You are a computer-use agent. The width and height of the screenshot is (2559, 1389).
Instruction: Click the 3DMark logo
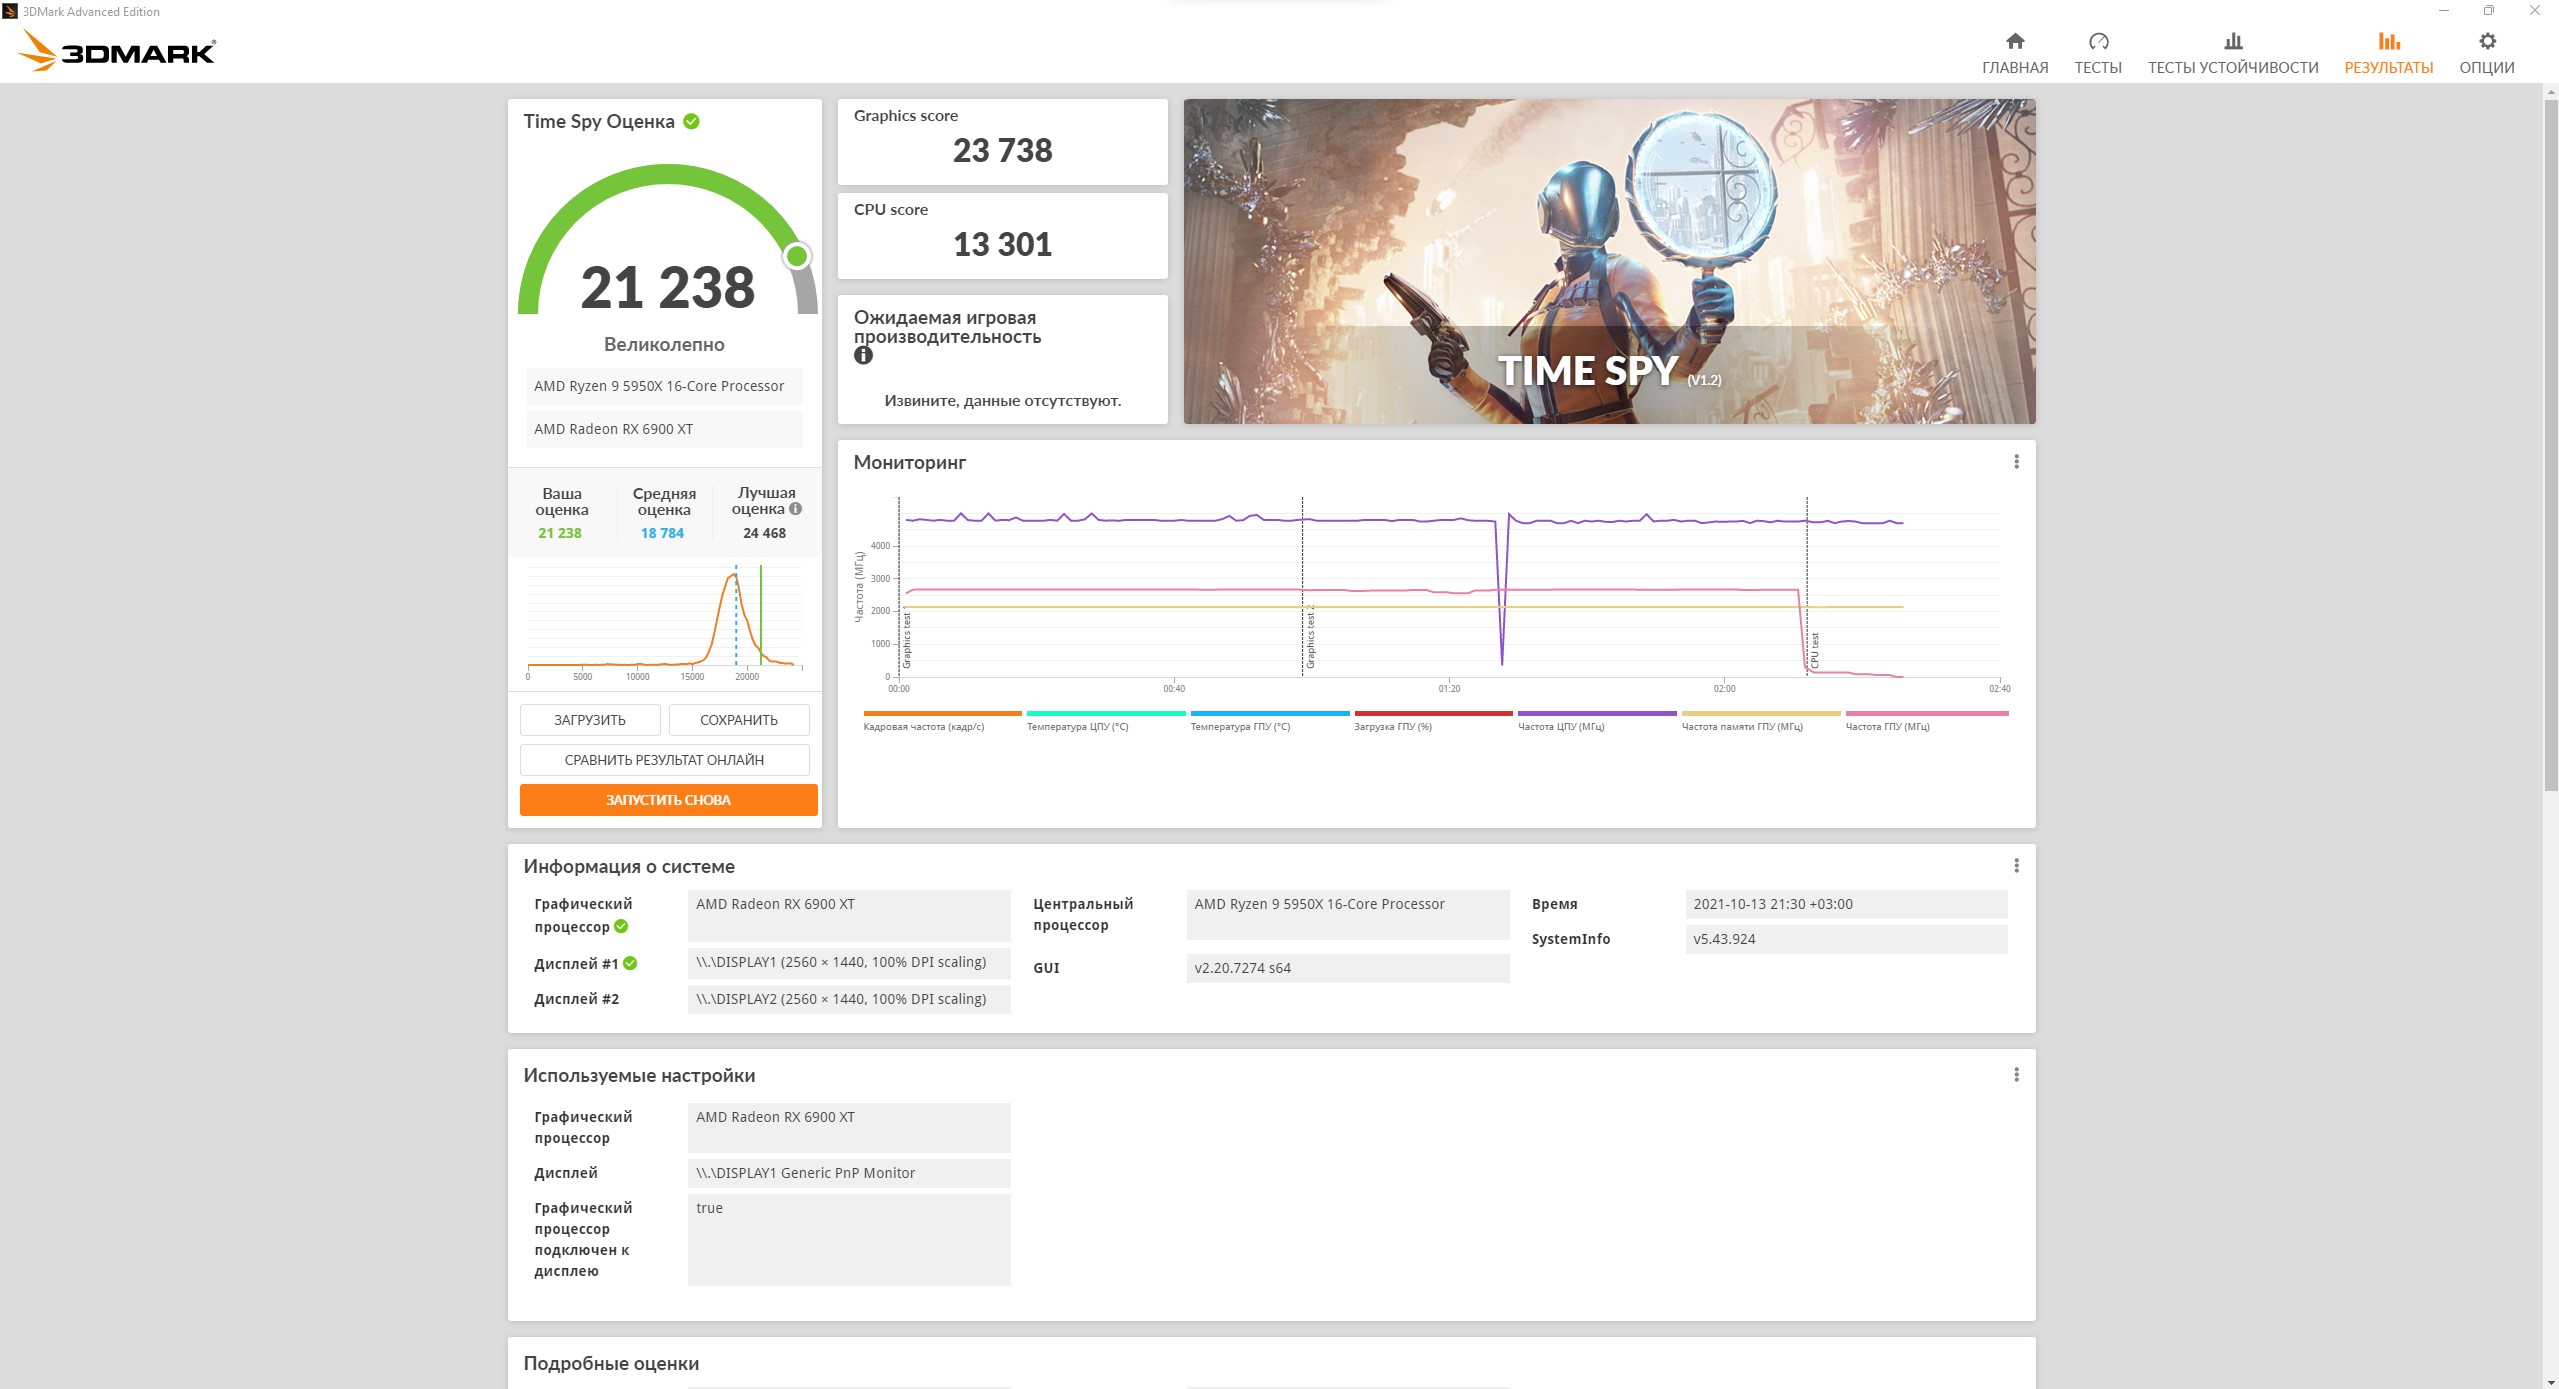(x=118, y=51)
